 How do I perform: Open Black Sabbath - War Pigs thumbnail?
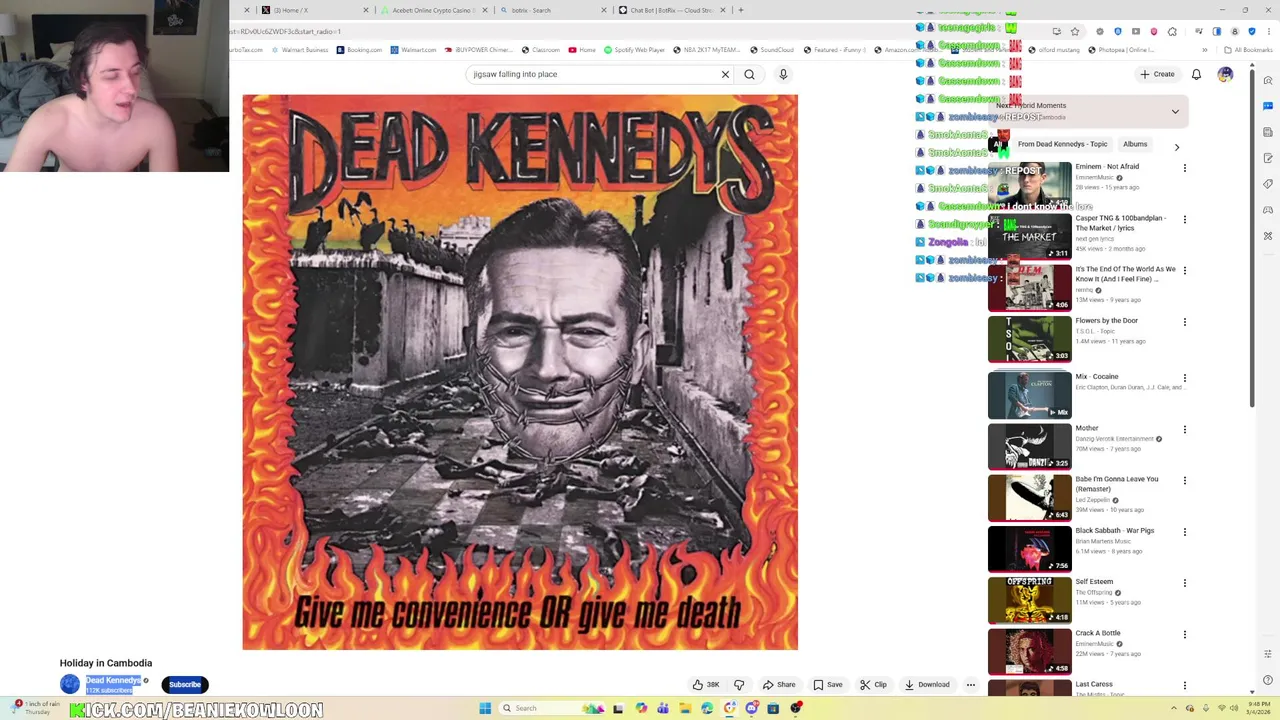point(1029,548)
